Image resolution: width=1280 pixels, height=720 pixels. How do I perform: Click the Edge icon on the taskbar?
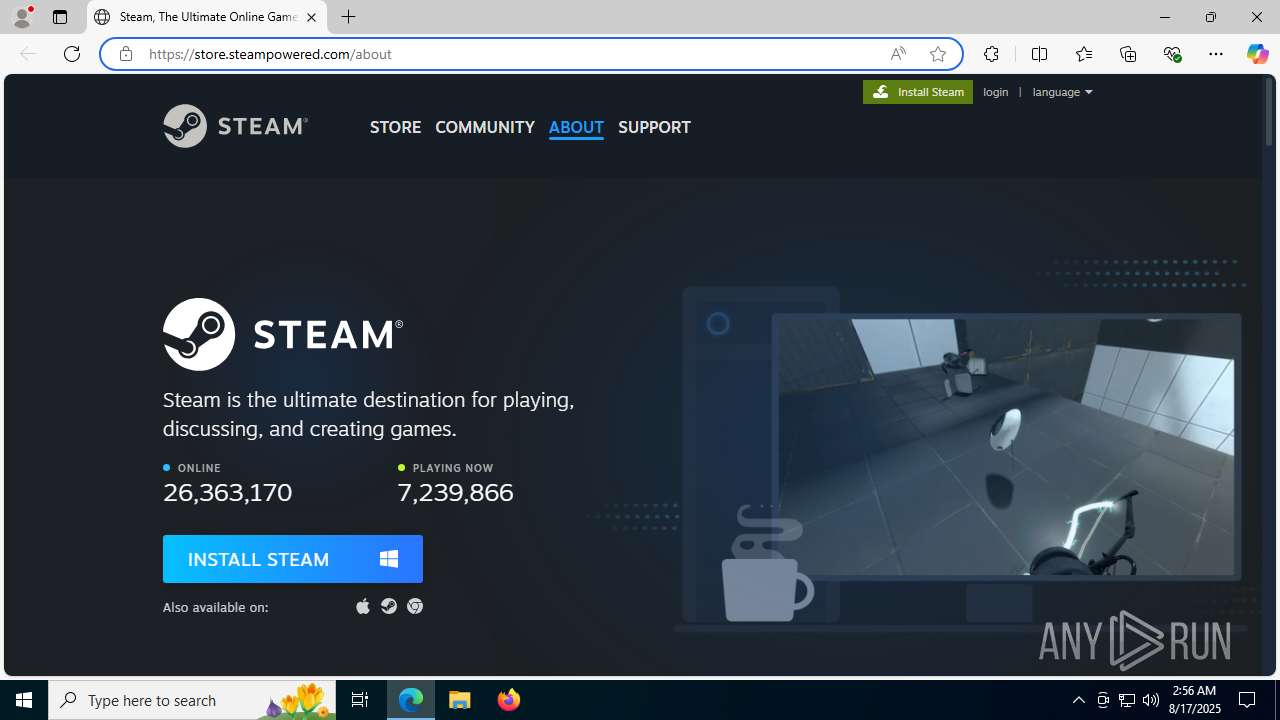411,700
